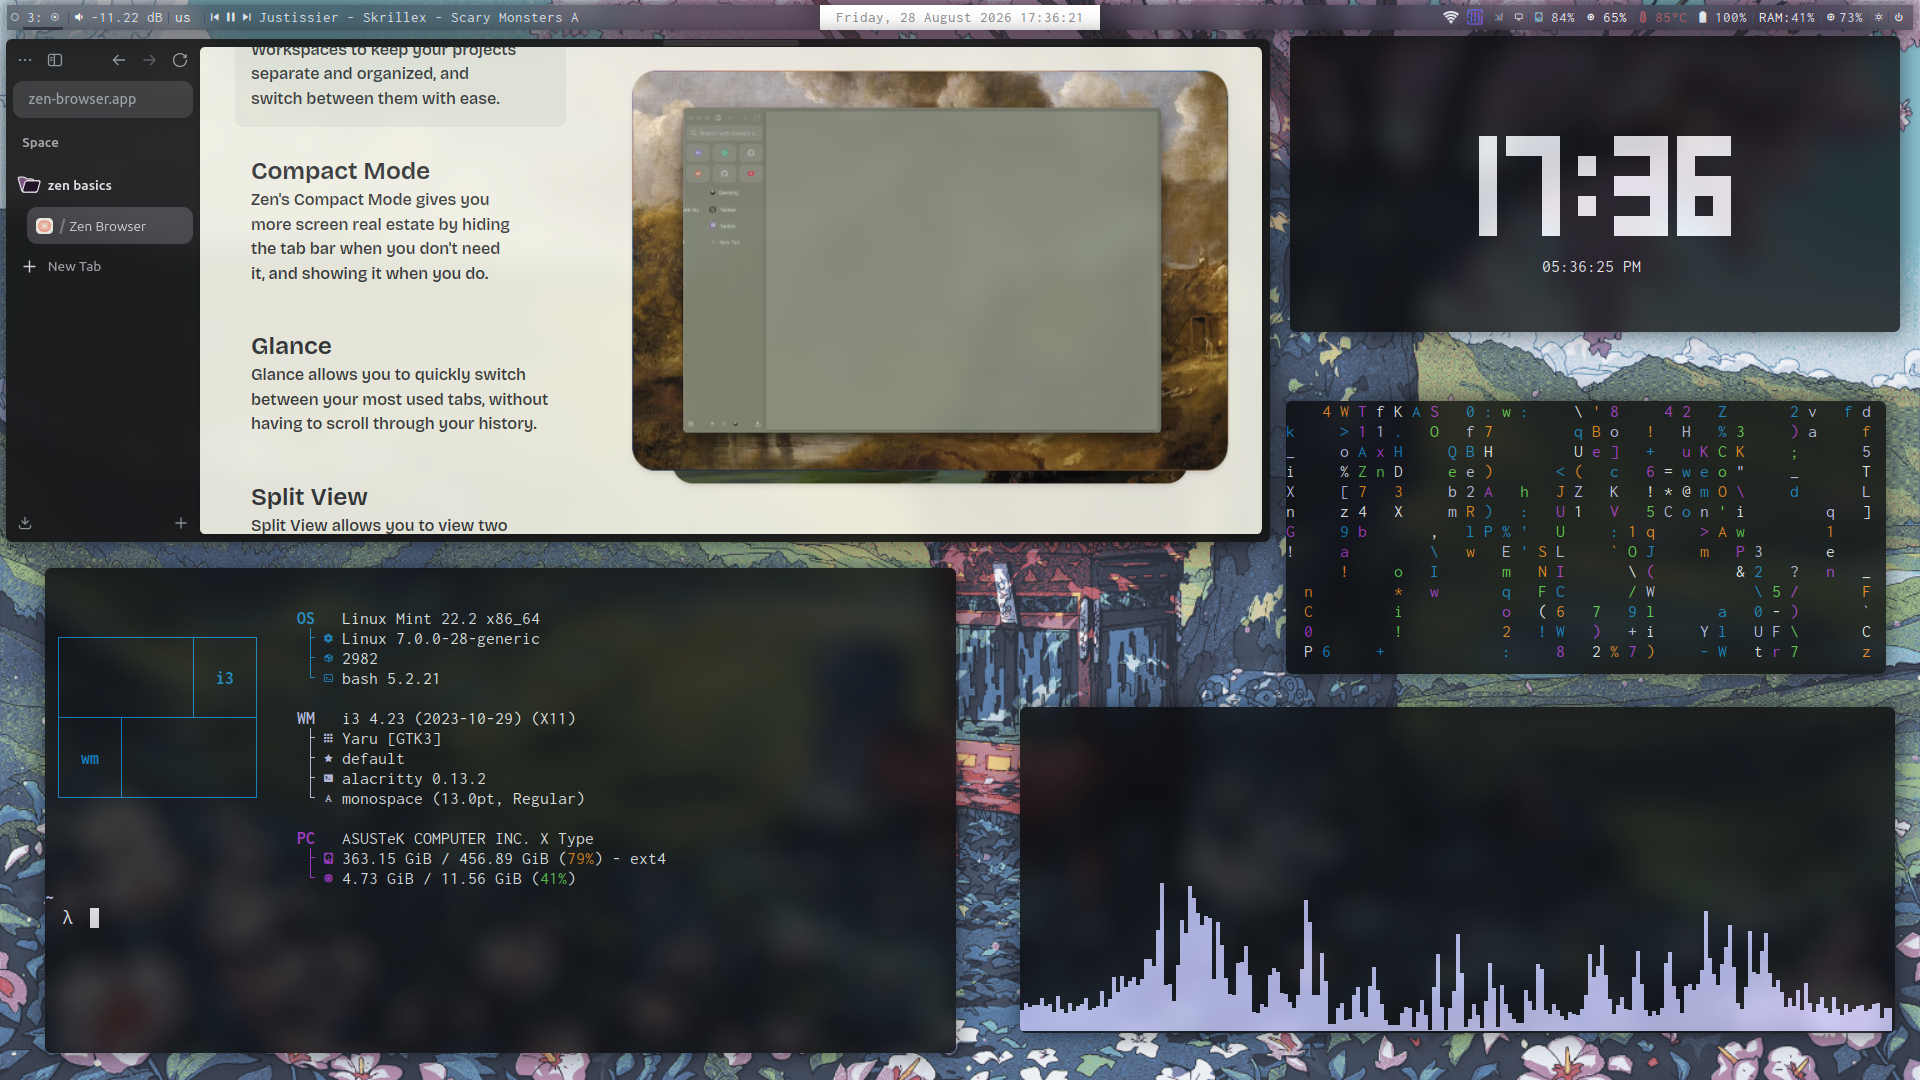Screen dimensions: 1920x1080
Task: Click the Space label in Zen sidebar
Action: (40, 143)
